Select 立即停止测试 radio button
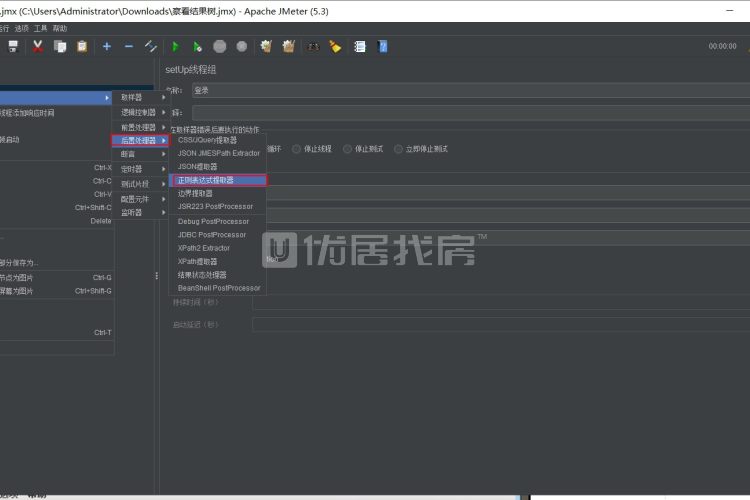 tap(398, 149)
